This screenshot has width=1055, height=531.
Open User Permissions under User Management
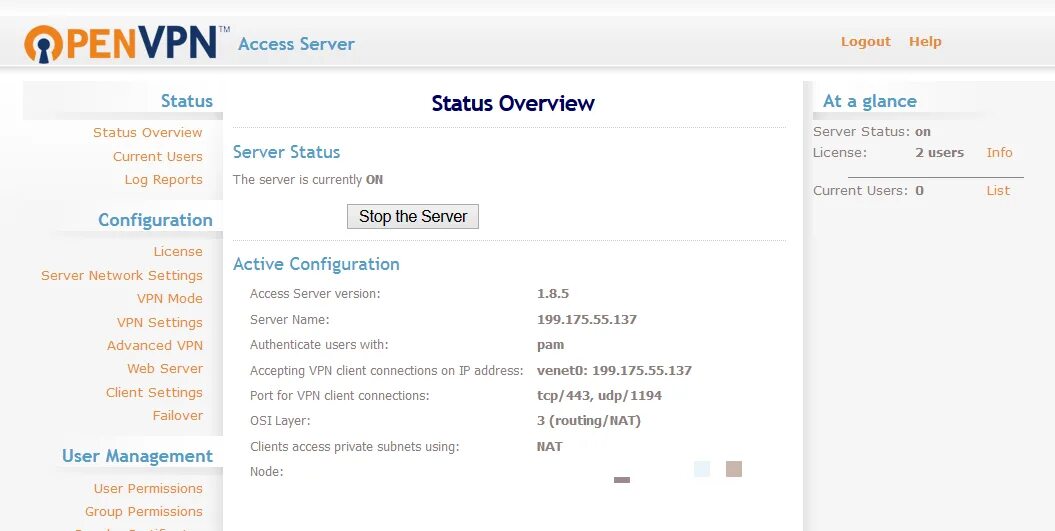[x=148, y=488]
